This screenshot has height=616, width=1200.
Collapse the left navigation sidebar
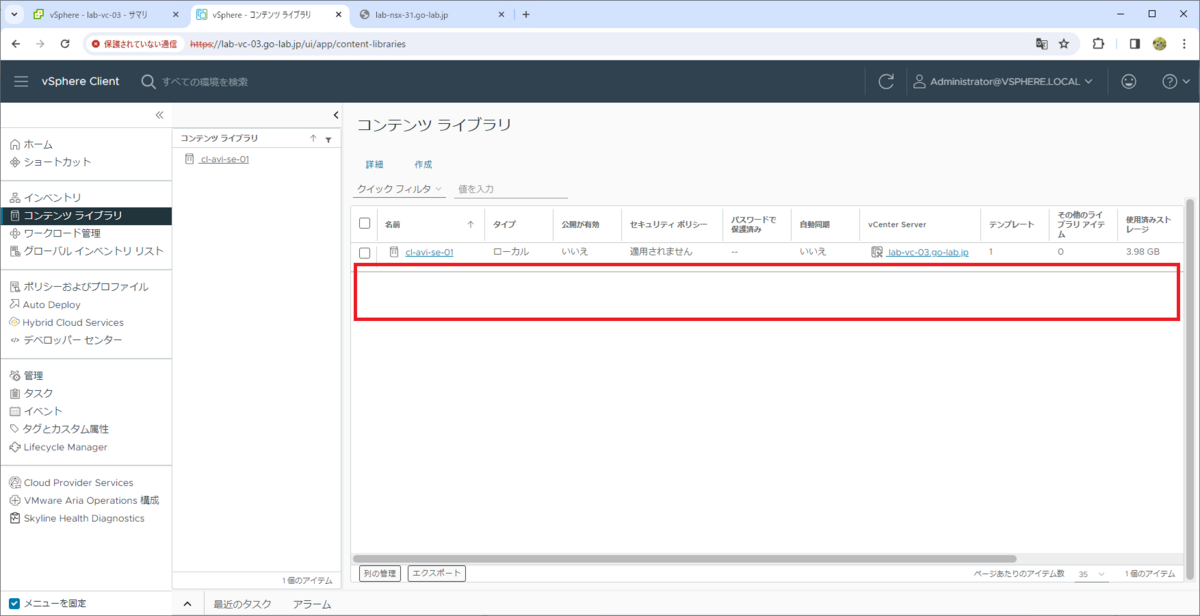[x=159, y=115]
